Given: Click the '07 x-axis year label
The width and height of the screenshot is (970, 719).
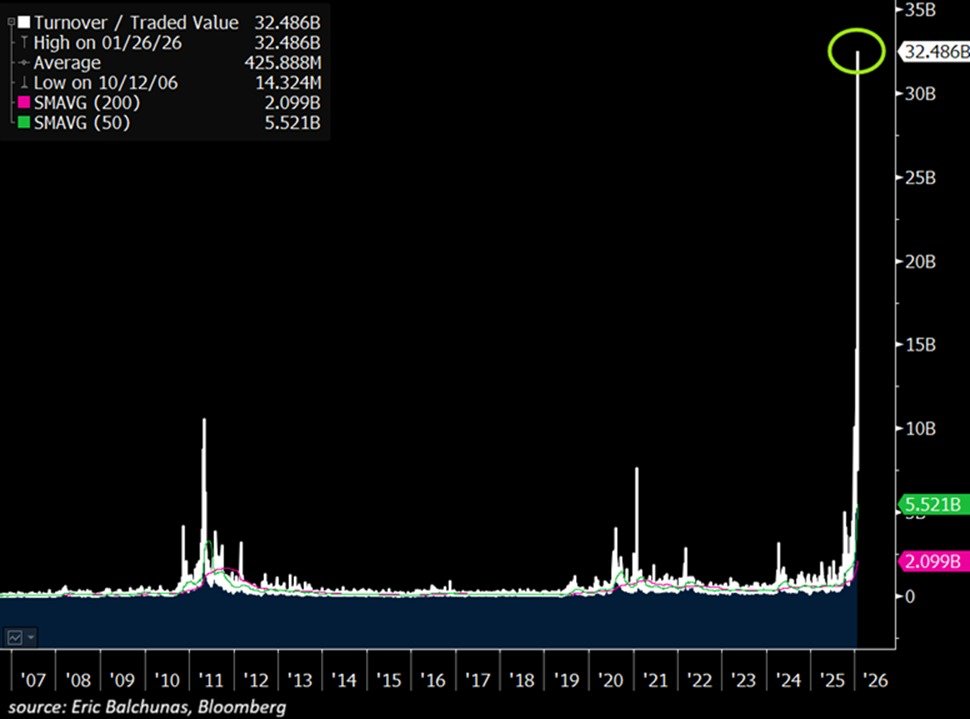Looking at the screenshot, I should pos(33,680).
